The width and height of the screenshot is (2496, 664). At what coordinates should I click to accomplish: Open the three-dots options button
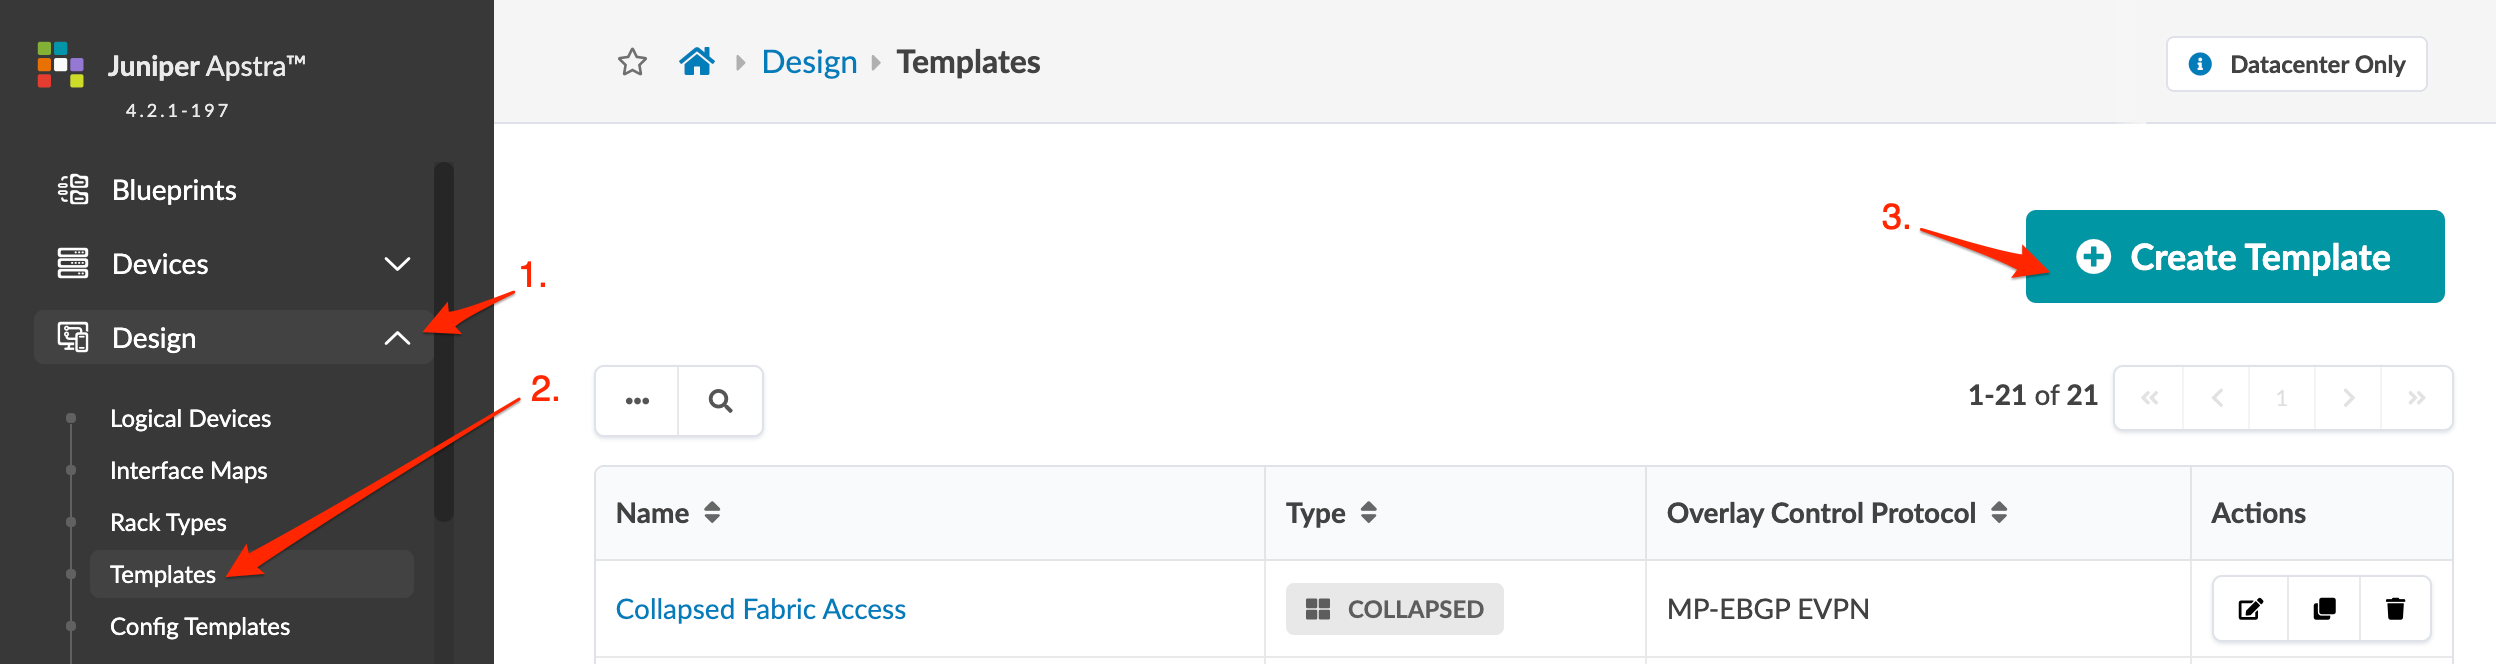[x=637, y=401]
